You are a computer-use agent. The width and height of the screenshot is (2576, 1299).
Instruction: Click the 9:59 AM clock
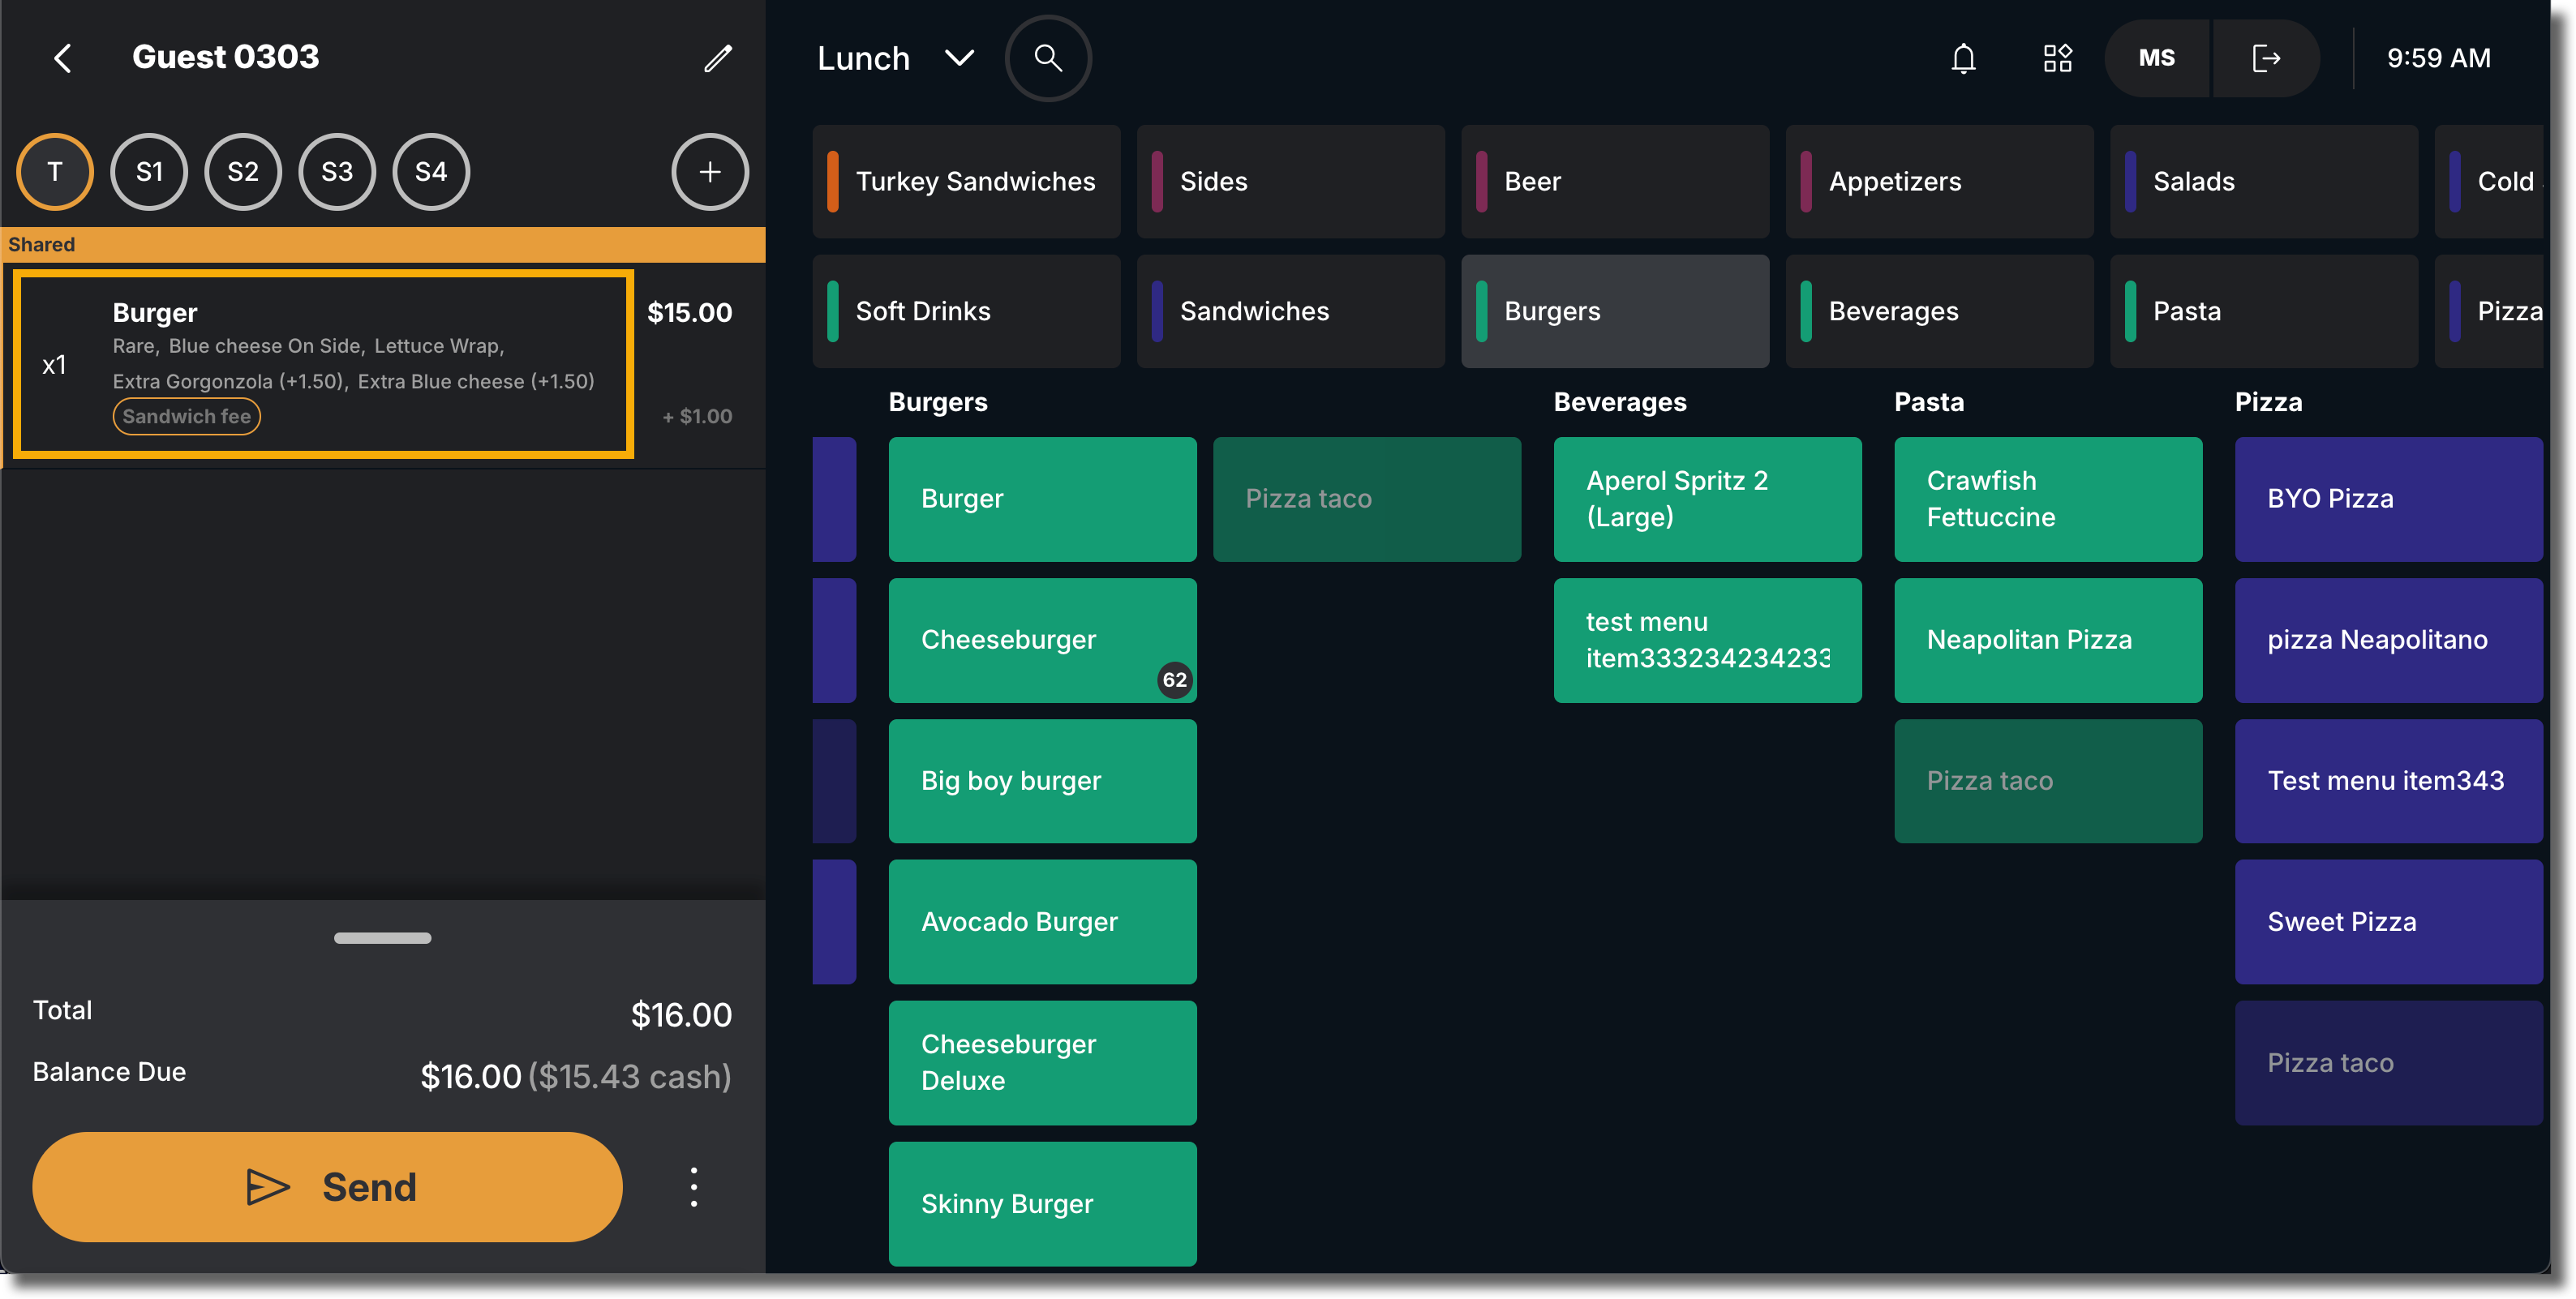coord(2438,58)
